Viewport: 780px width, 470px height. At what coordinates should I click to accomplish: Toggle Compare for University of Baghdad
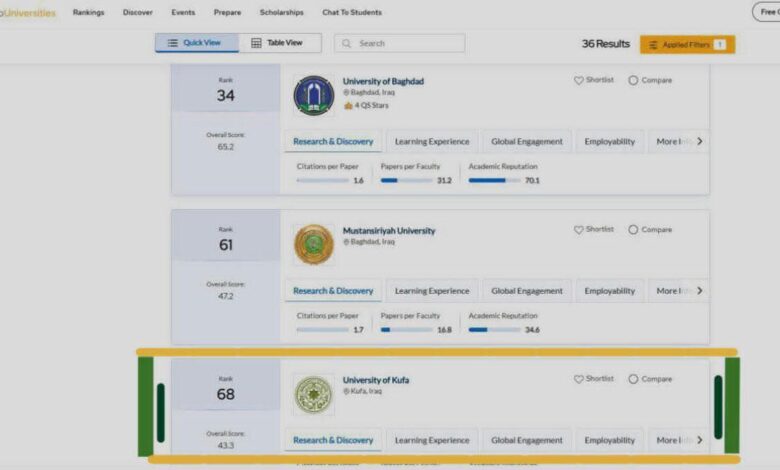click(633, 80)
